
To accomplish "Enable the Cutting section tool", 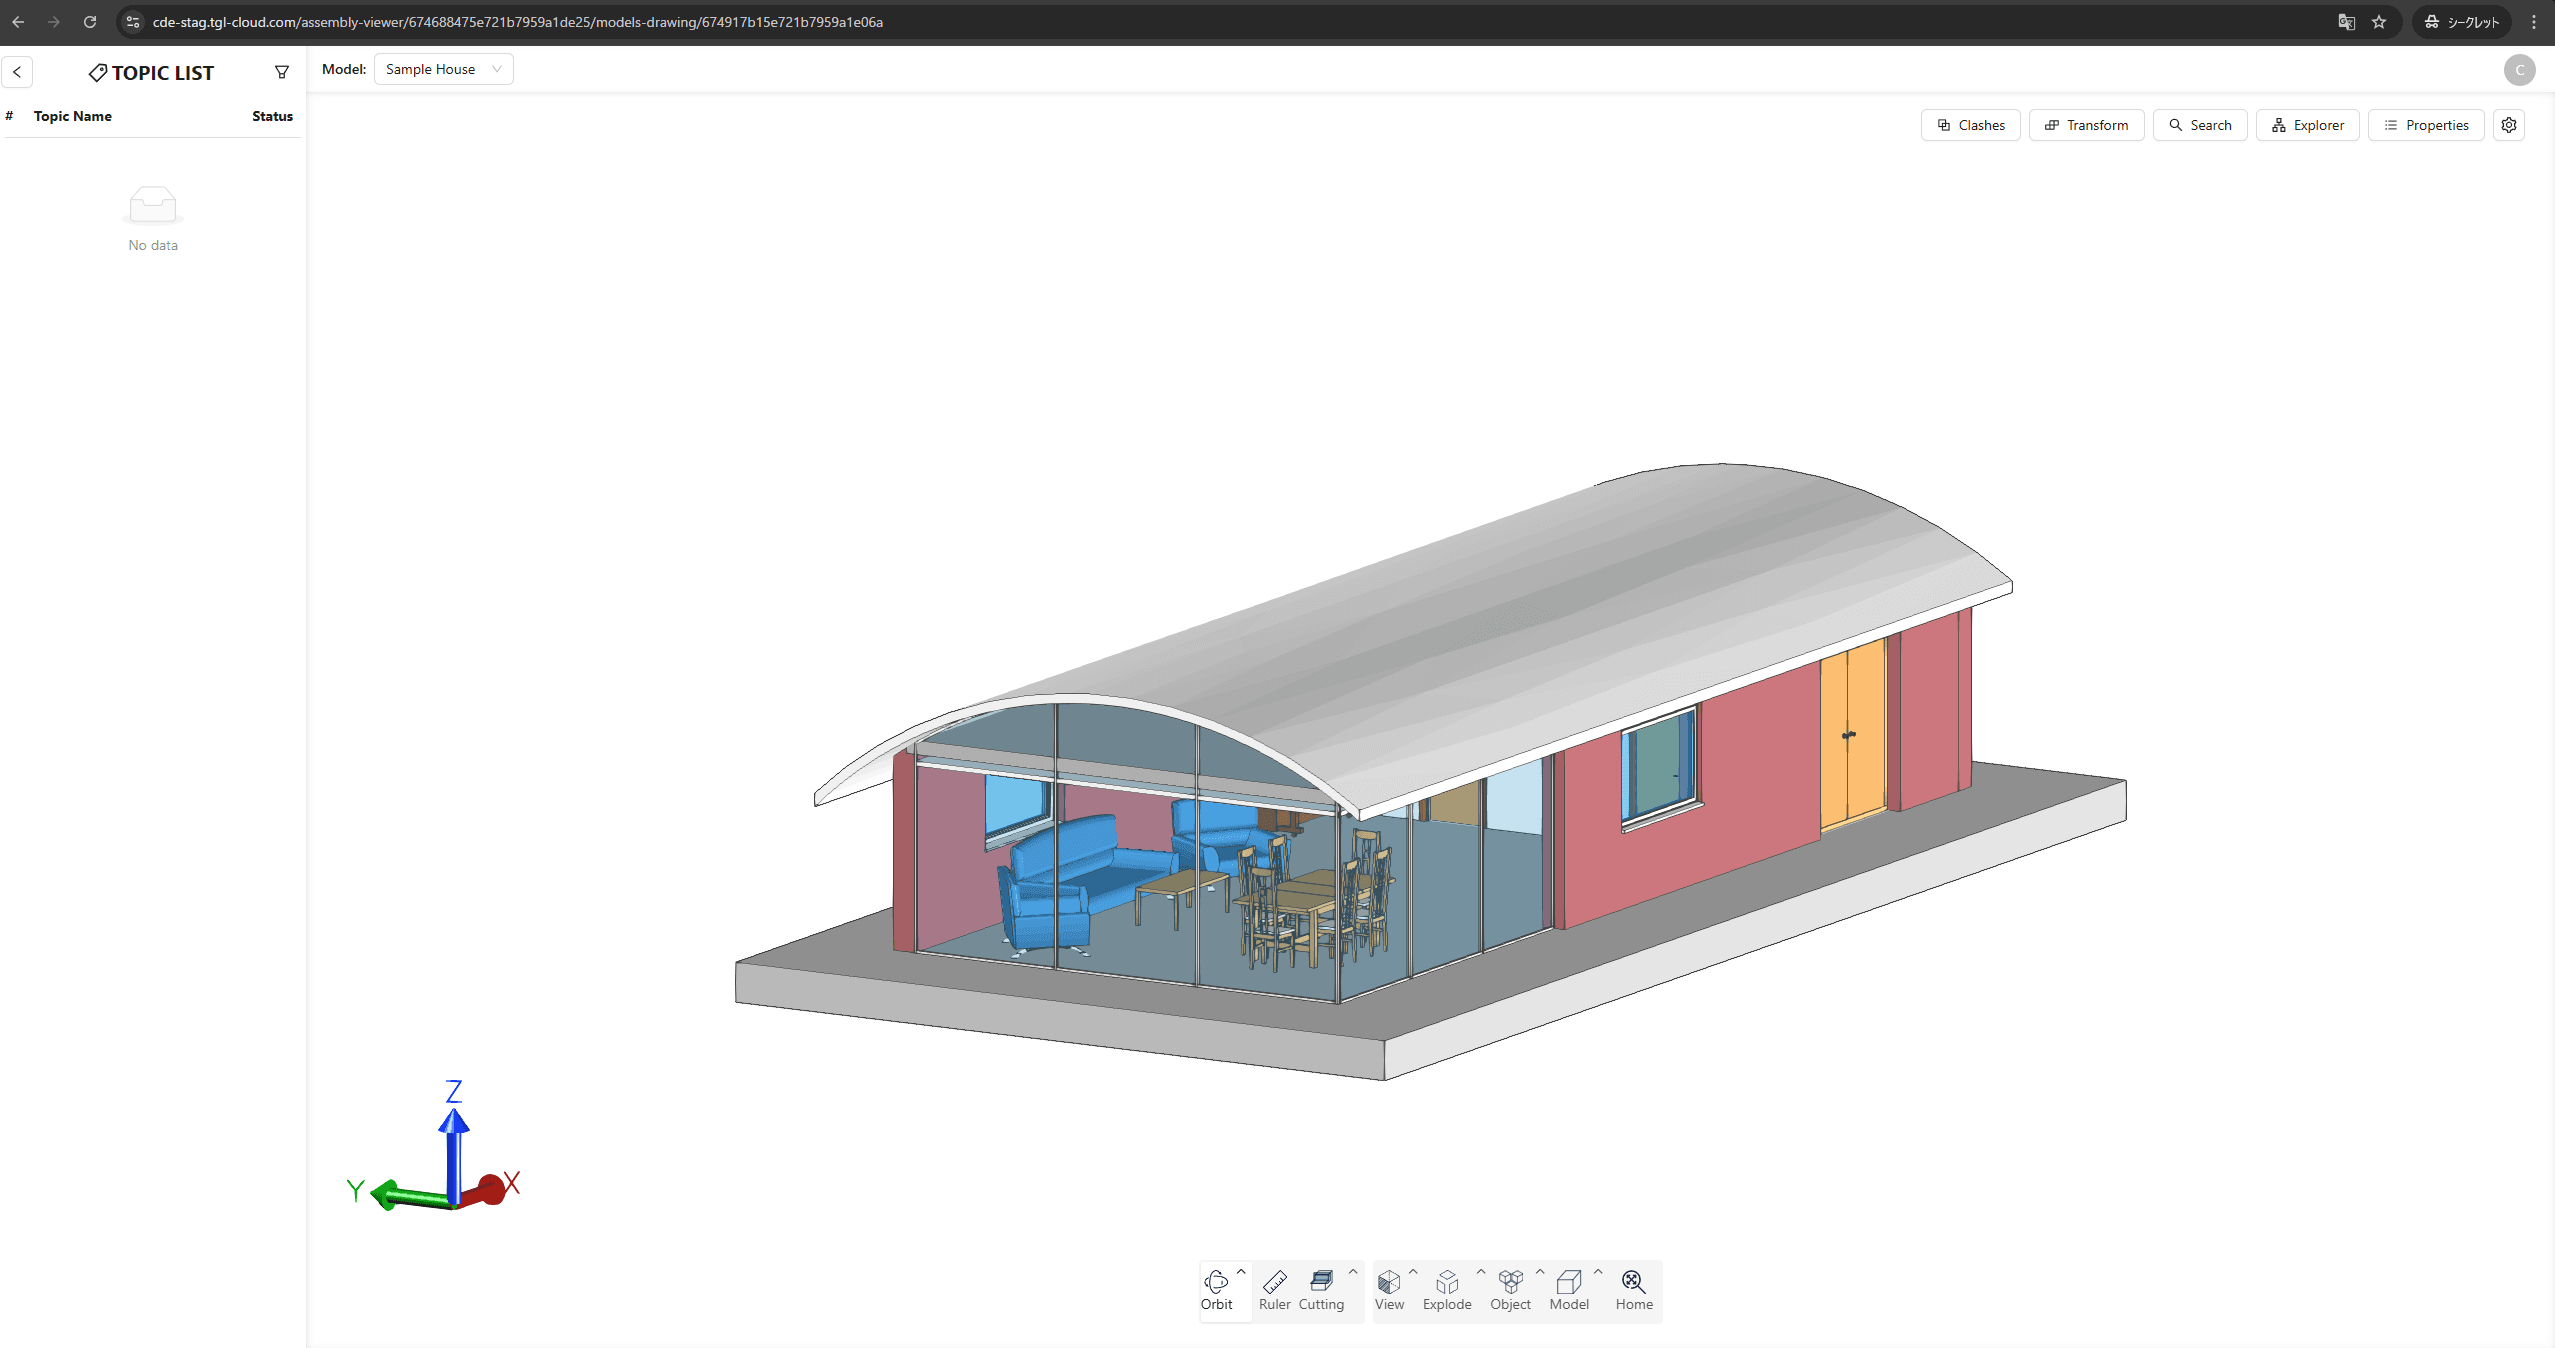I will pyautogui.click(x=1321, y=1290).
